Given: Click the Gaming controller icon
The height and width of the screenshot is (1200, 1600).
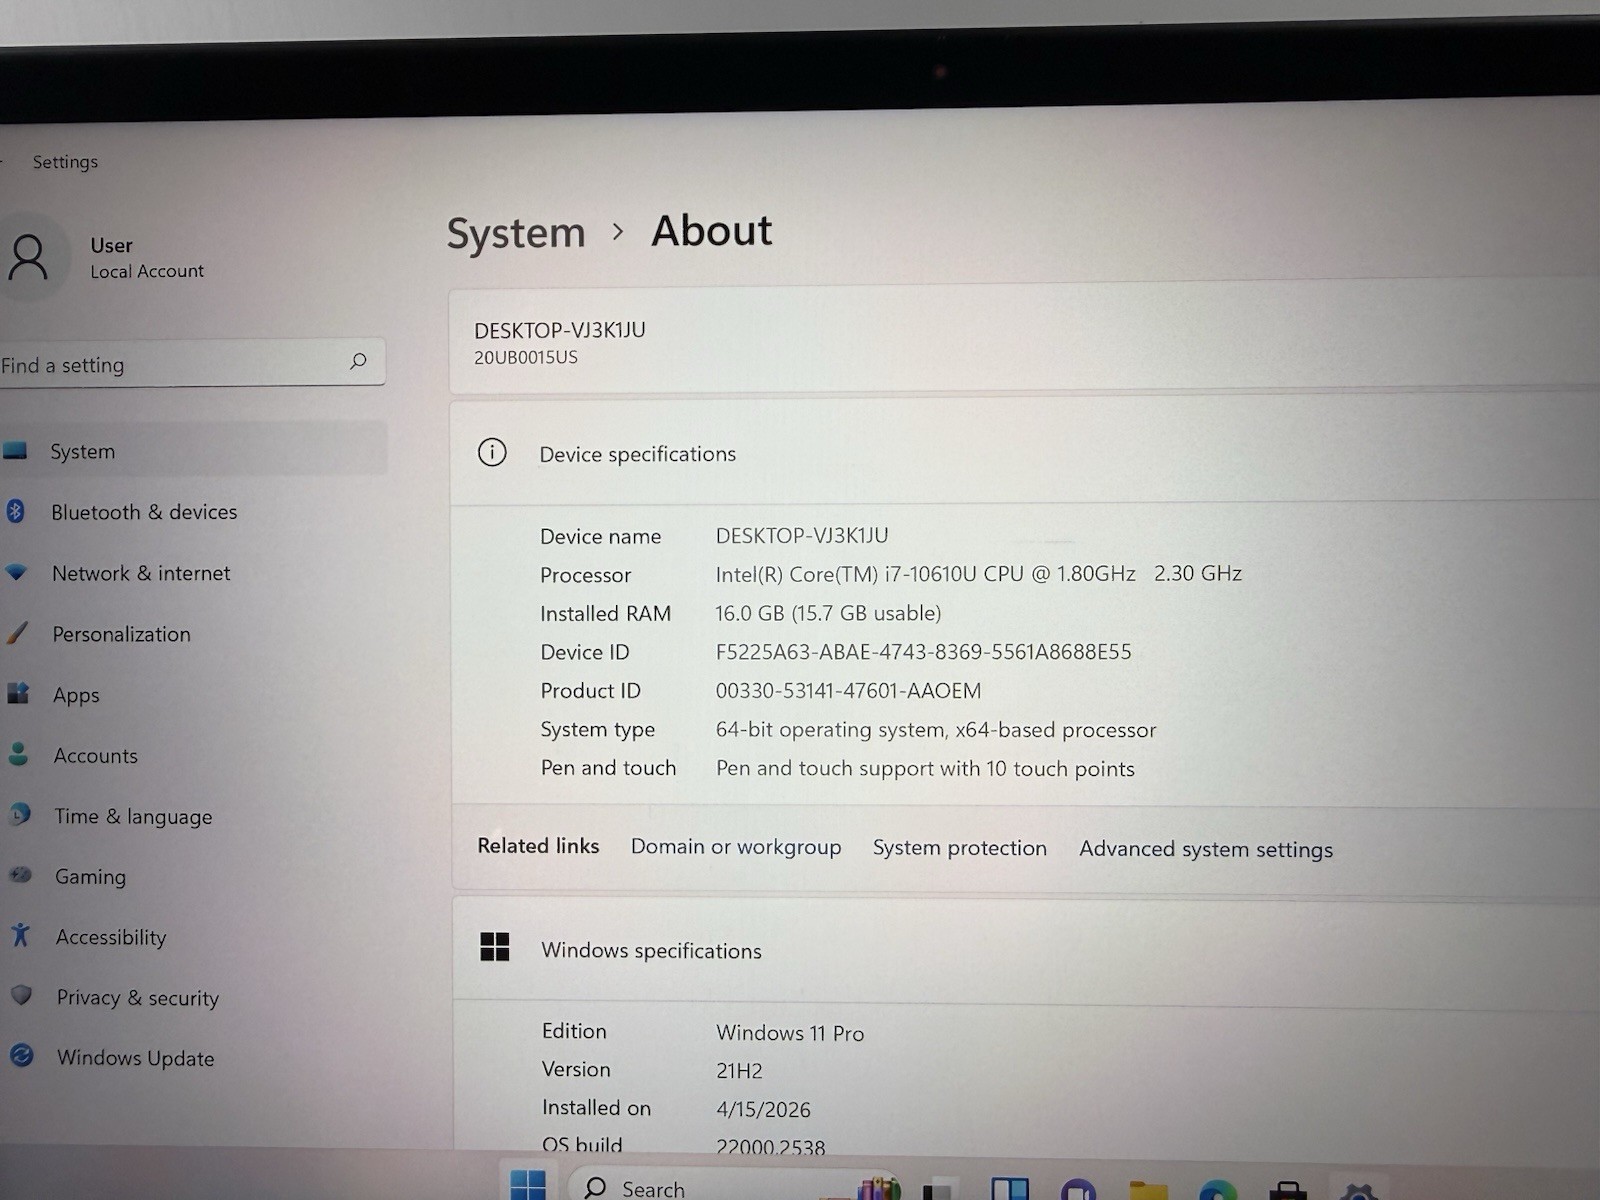Looking at the screenshot, I should tap(21, 875).
